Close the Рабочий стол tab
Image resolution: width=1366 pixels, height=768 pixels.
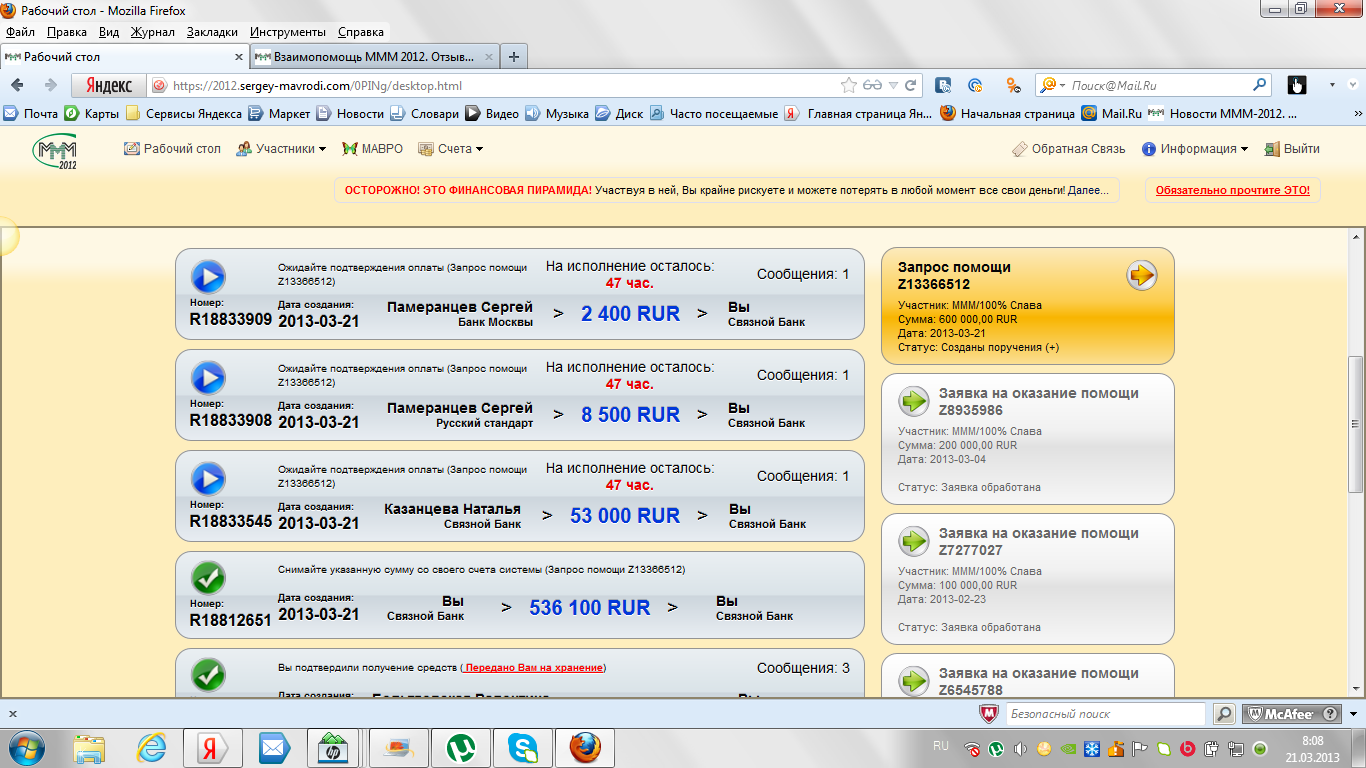tap(239, 57)
